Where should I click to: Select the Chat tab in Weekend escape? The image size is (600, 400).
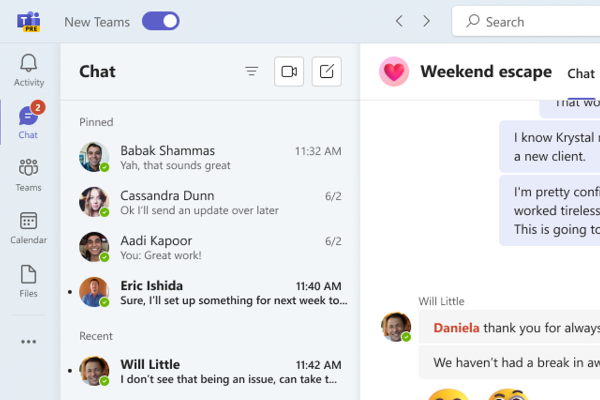pyautogui.click(x=581, y=73)
